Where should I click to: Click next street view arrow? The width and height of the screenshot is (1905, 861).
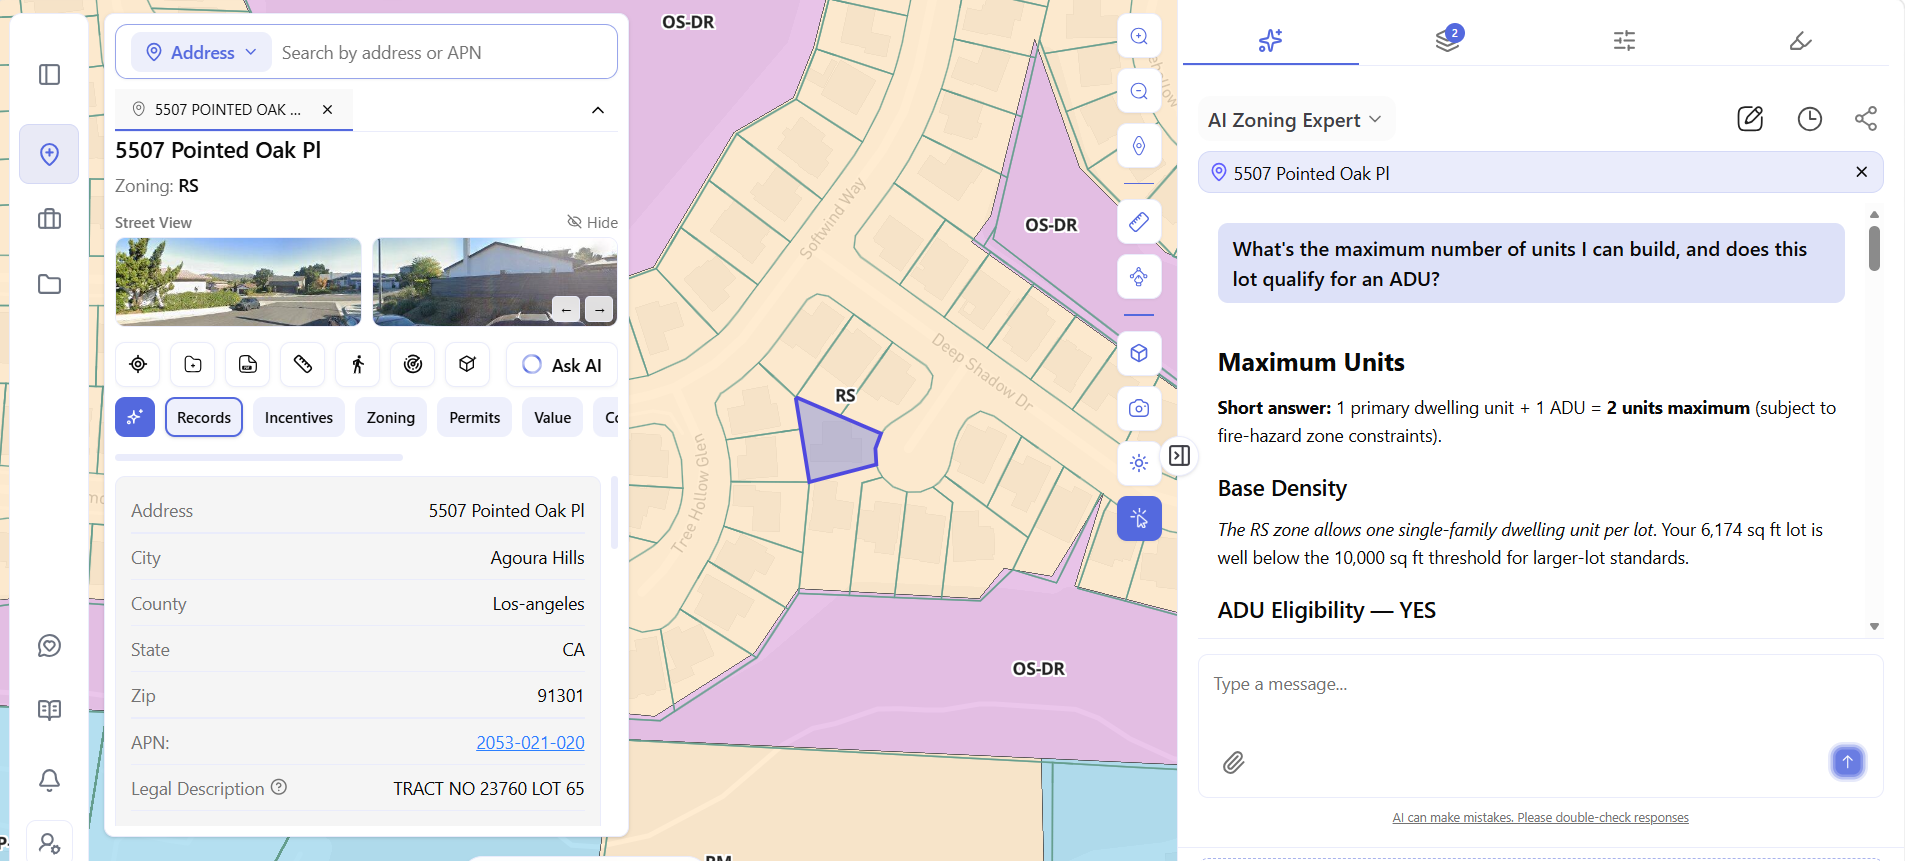(599, 310)
